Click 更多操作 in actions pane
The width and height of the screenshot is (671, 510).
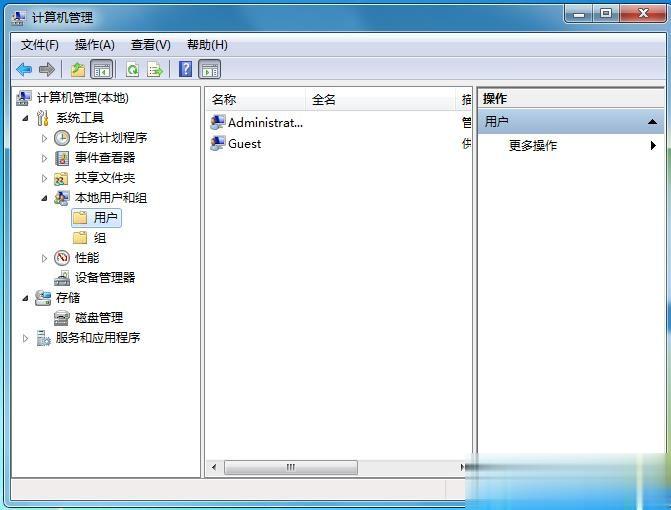[x=533, y=145]
